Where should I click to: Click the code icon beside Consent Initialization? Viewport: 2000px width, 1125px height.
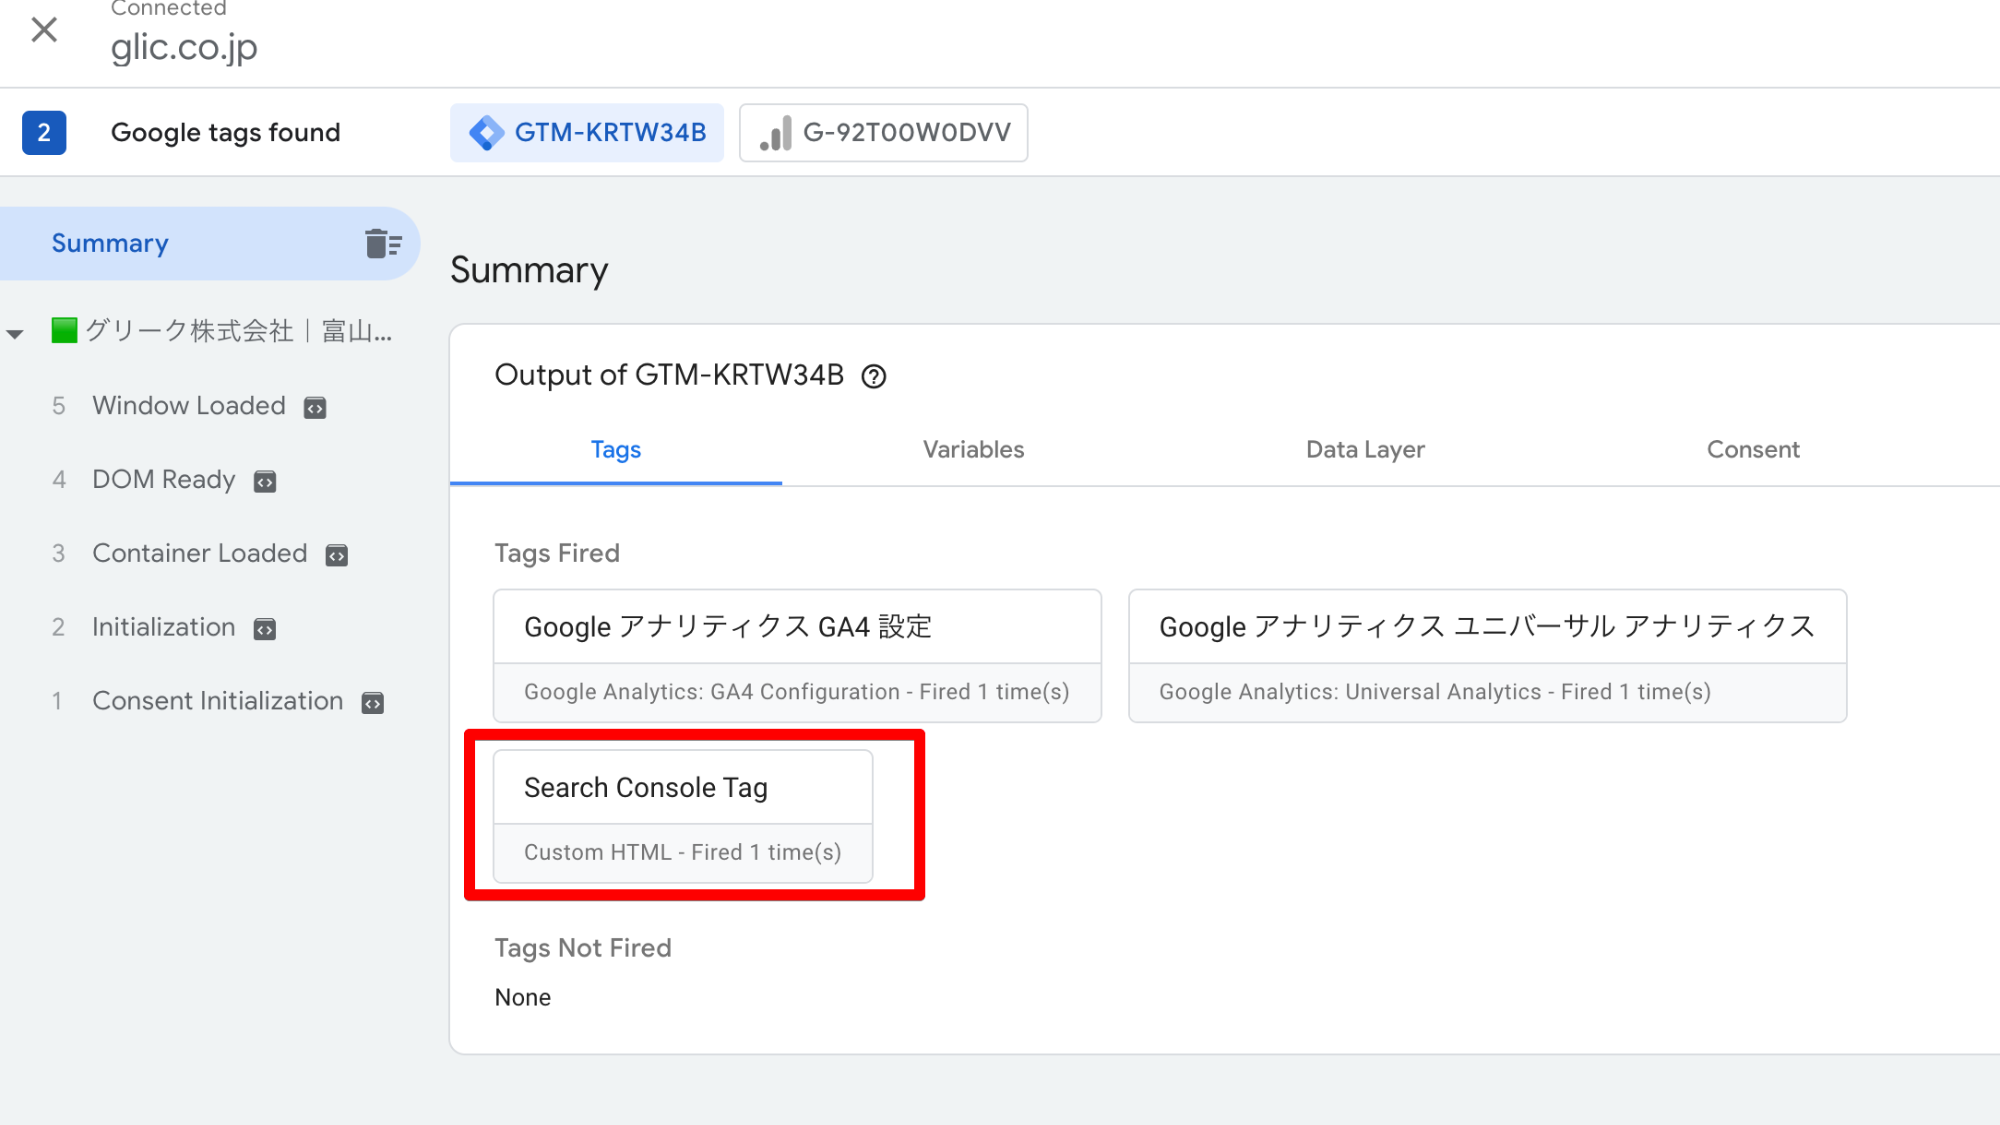pos(373,703)
